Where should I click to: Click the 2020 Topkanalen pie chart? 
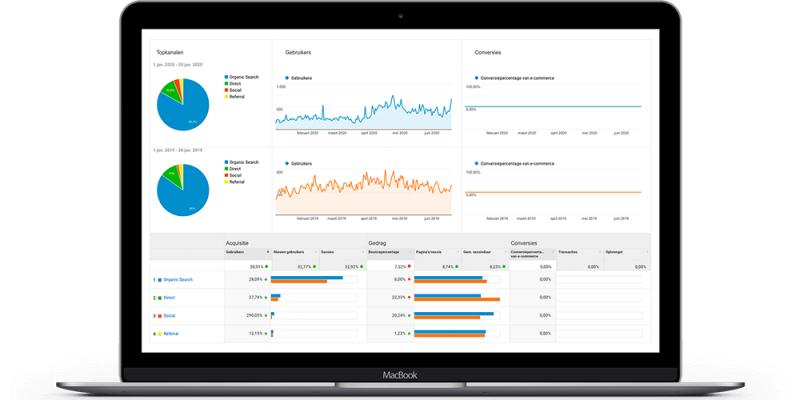(x=183, y=105)
